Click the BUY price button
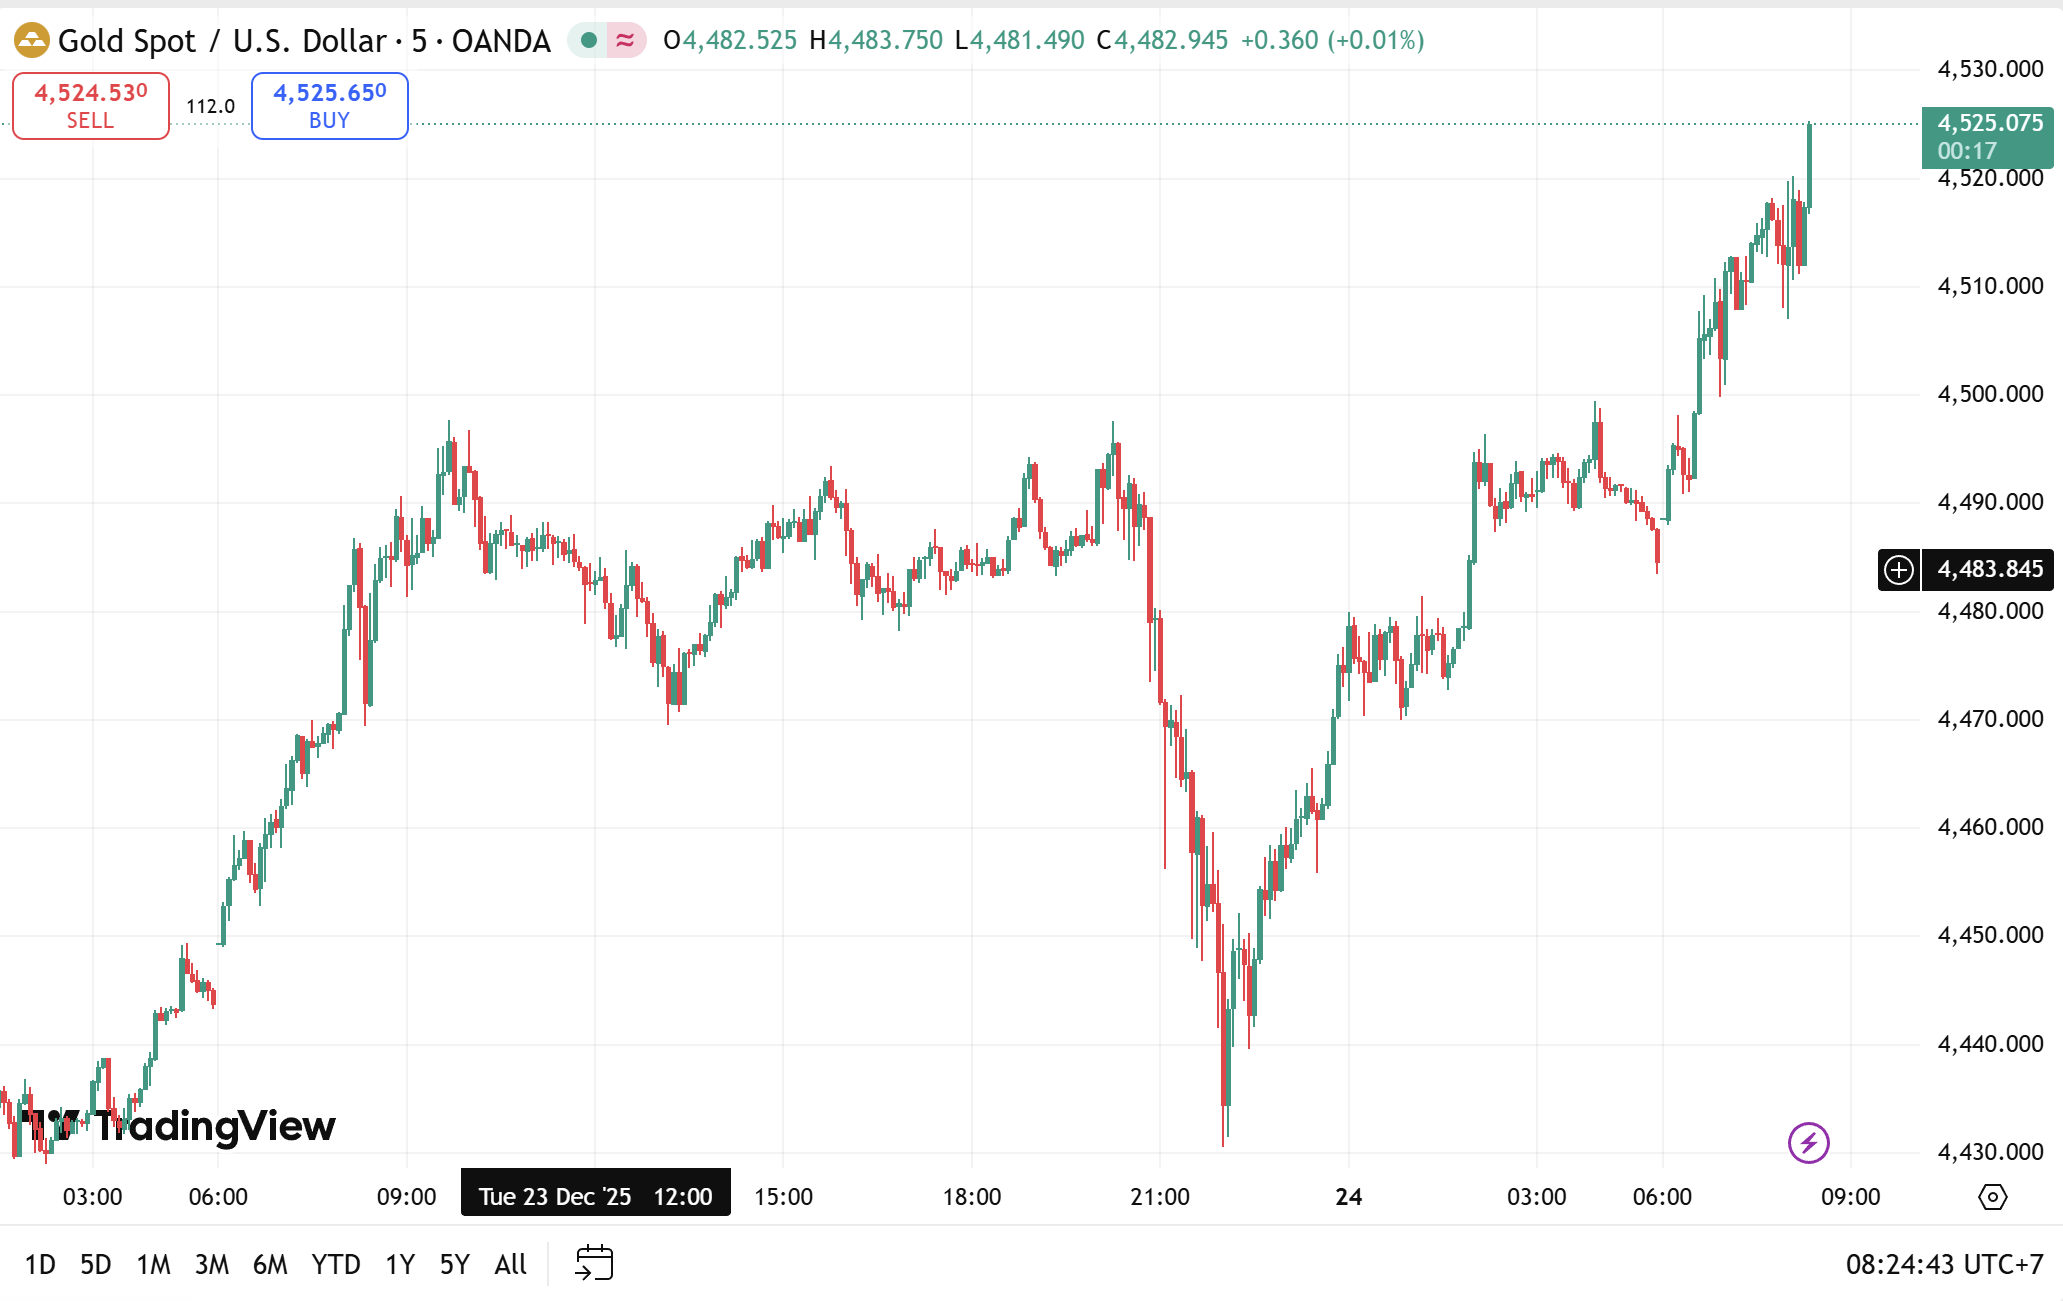The width and height of the screenshot is (2063, 1301). 329,106
